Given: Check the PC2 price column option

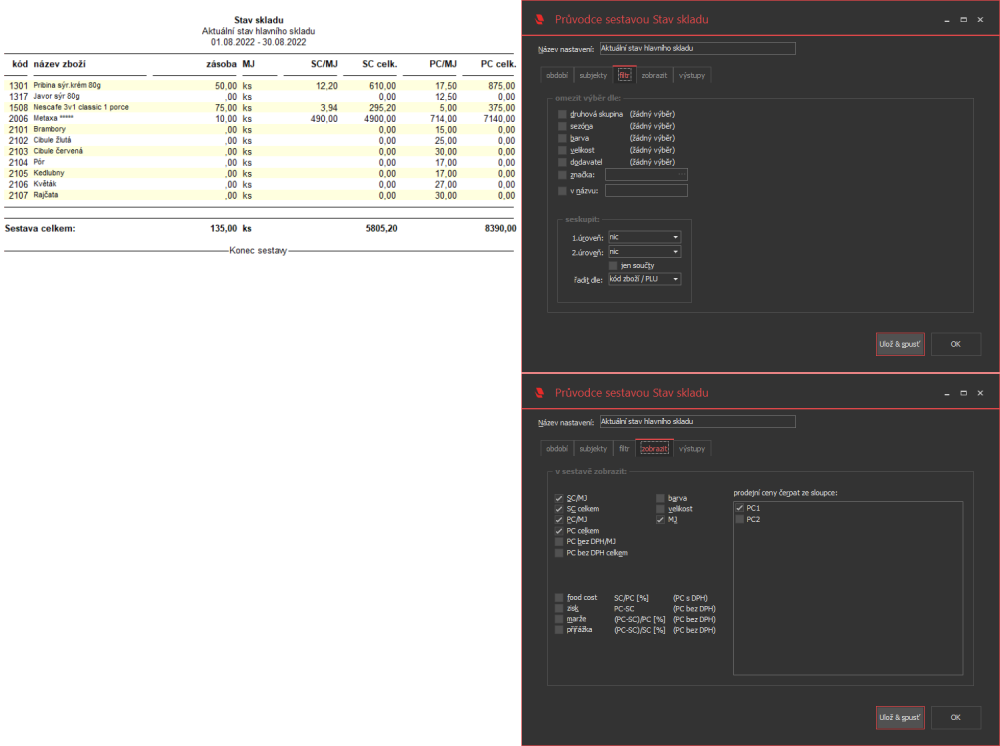Looking at the screenshot, I should (x=739, y=519).
